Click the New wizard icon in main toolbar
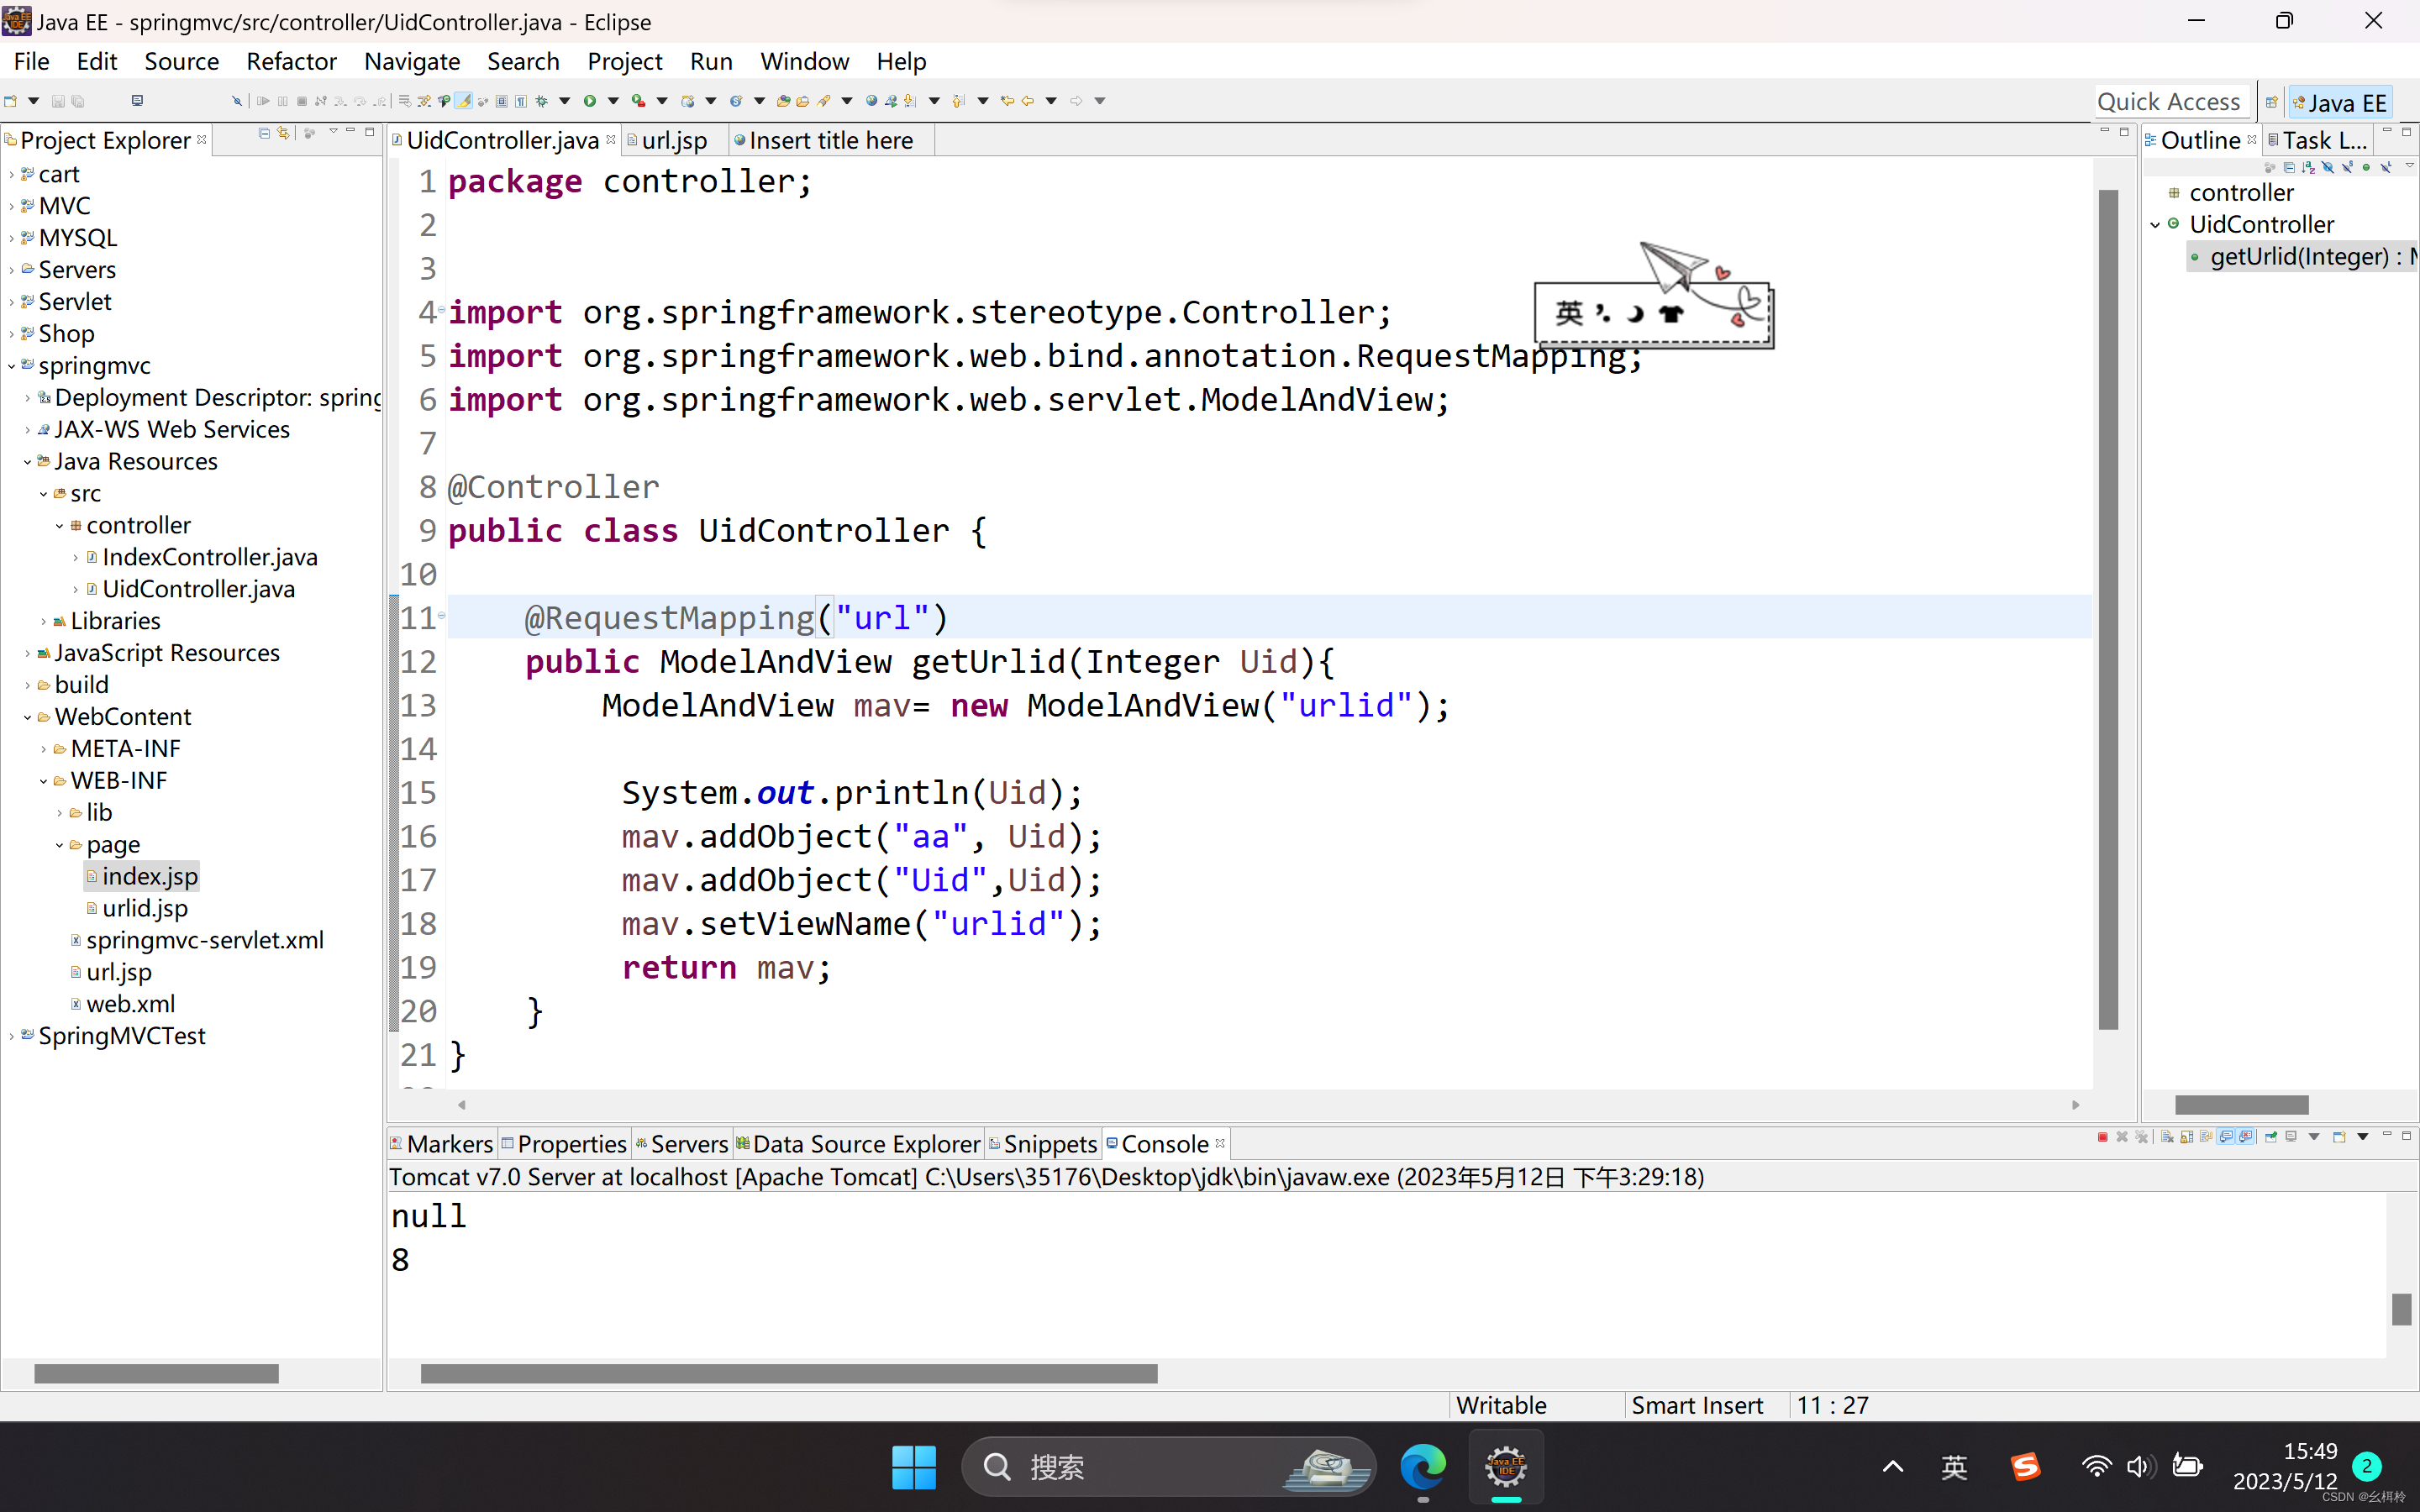The width and height of the screenshot is (2420, 1512). [11, 101]
